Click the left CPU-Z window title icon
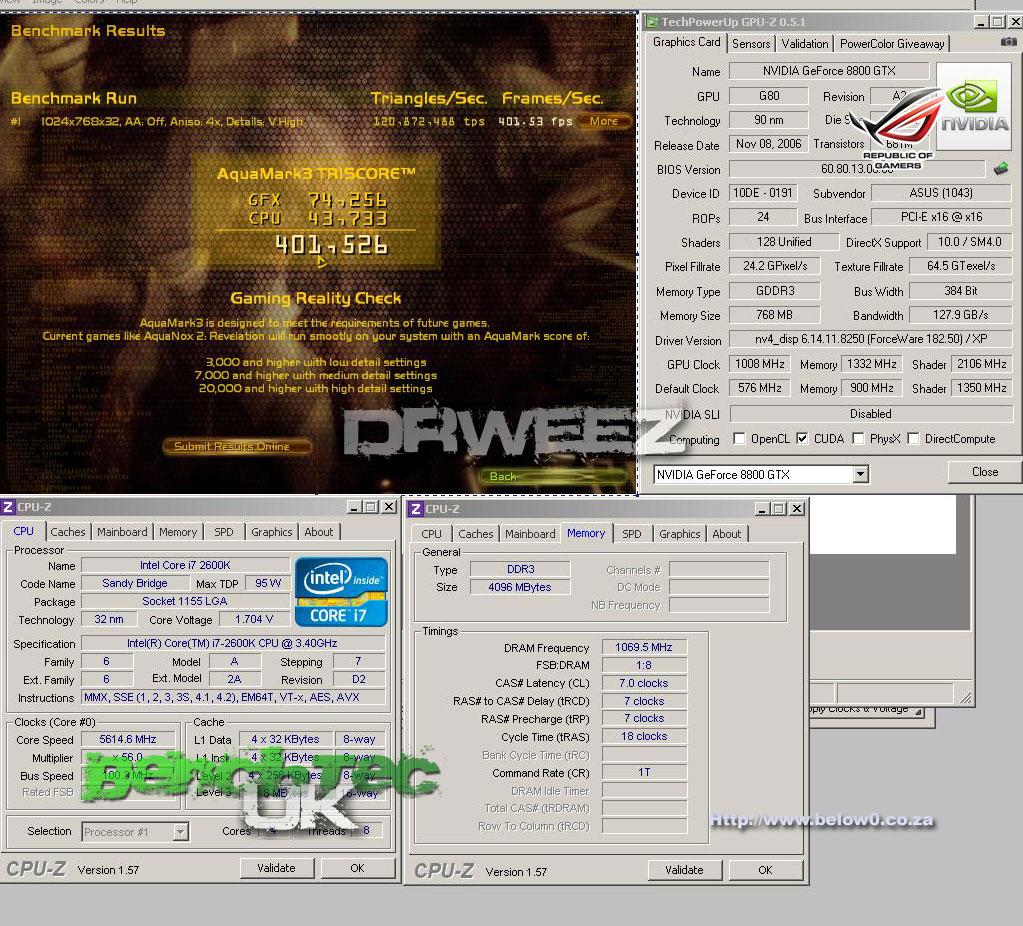Viewport: 1023px width, 926px height. click(x=8, y=507)
